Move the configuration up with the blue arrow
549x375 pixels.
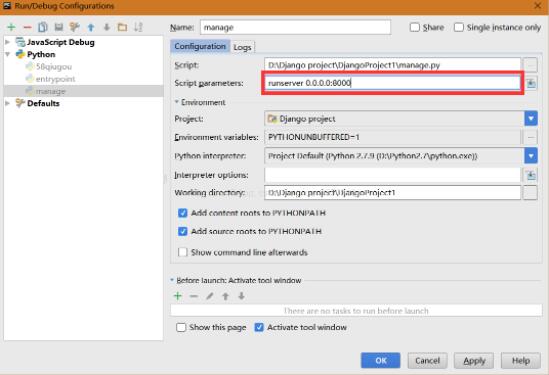click(x=91, y=27)
